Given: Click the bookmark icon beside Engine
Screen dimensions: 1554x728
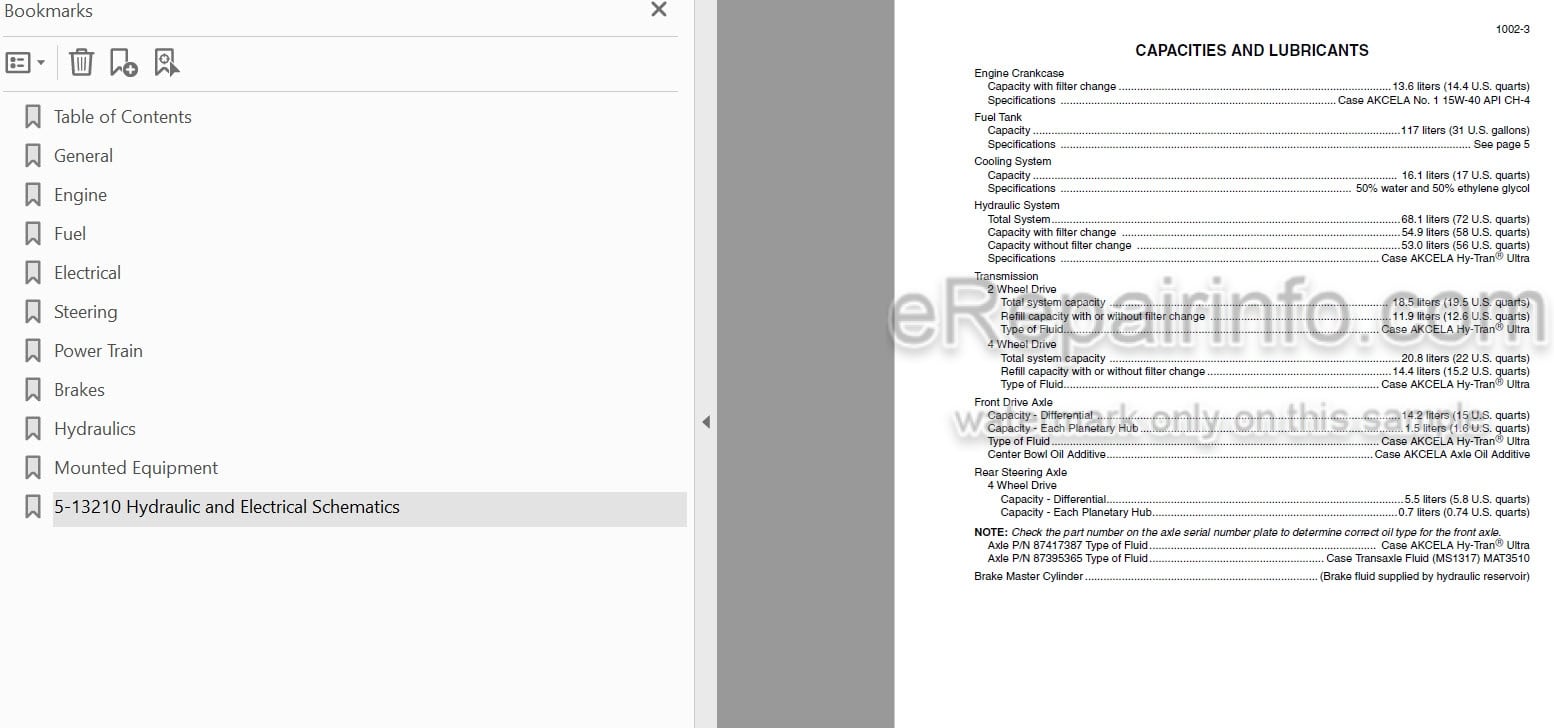Looking at the screenshot, I should [x=32, y=195].
